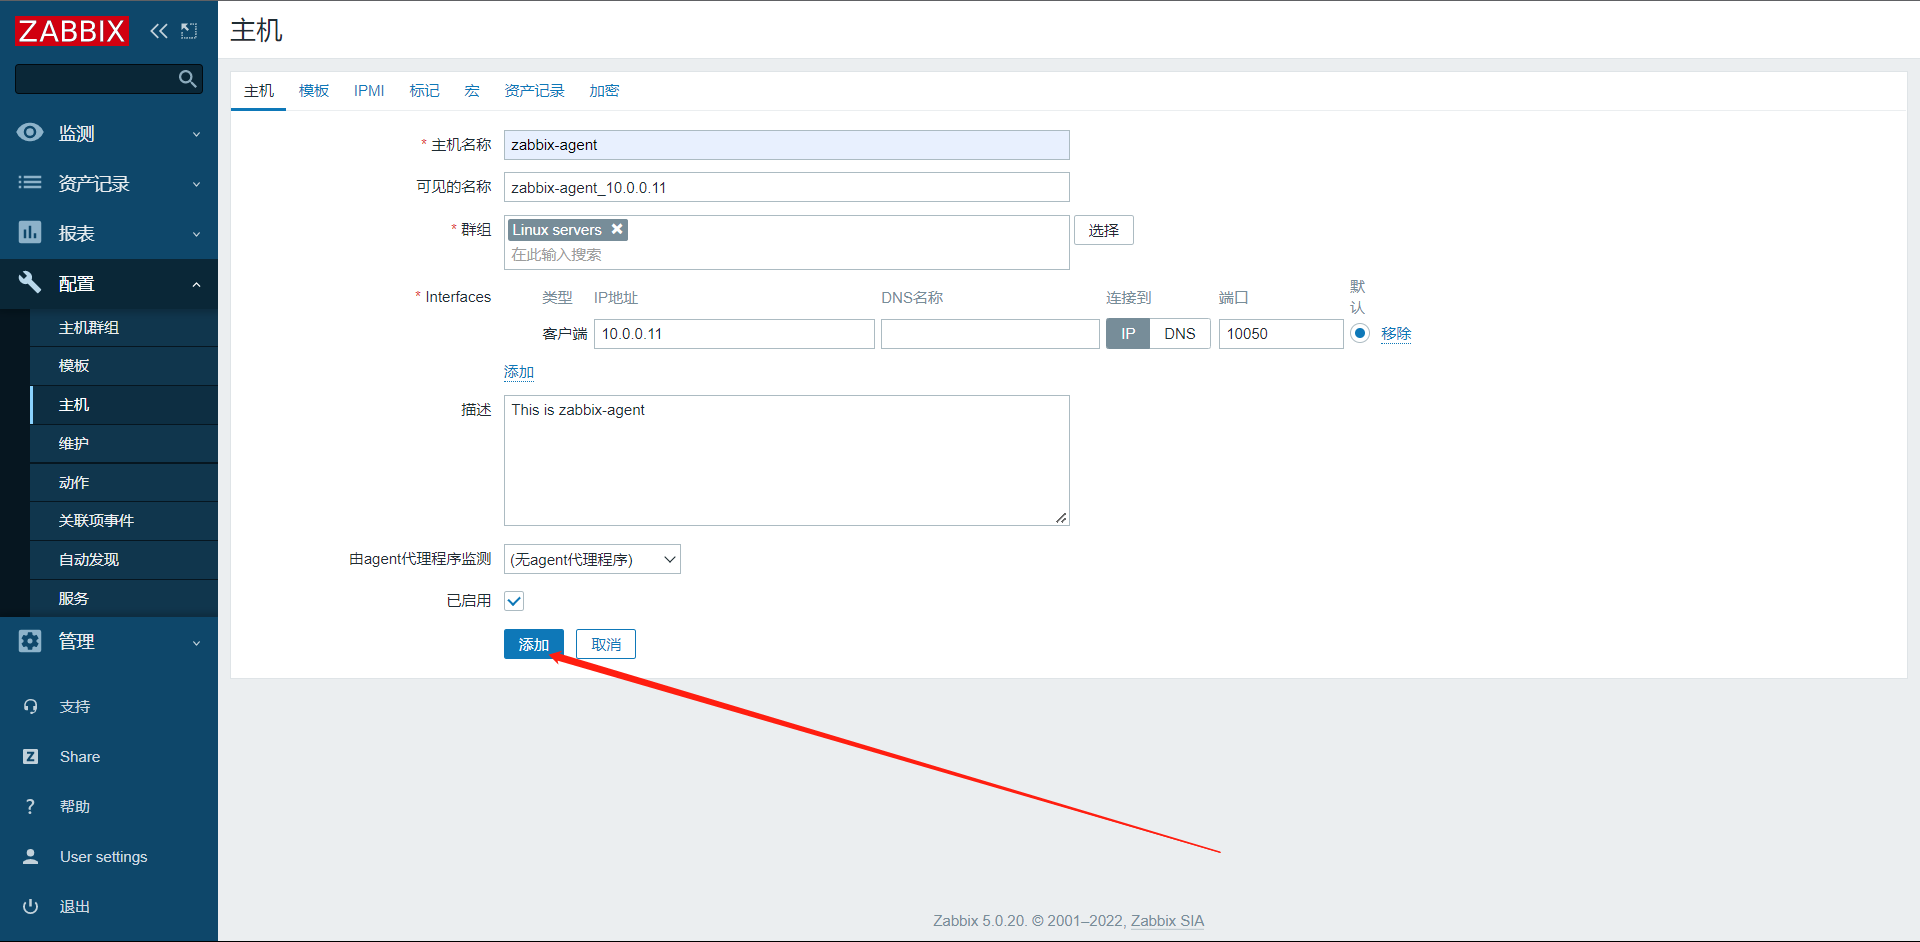Click the description resize handle
1920x942 pixels.
pos(1061,517)
